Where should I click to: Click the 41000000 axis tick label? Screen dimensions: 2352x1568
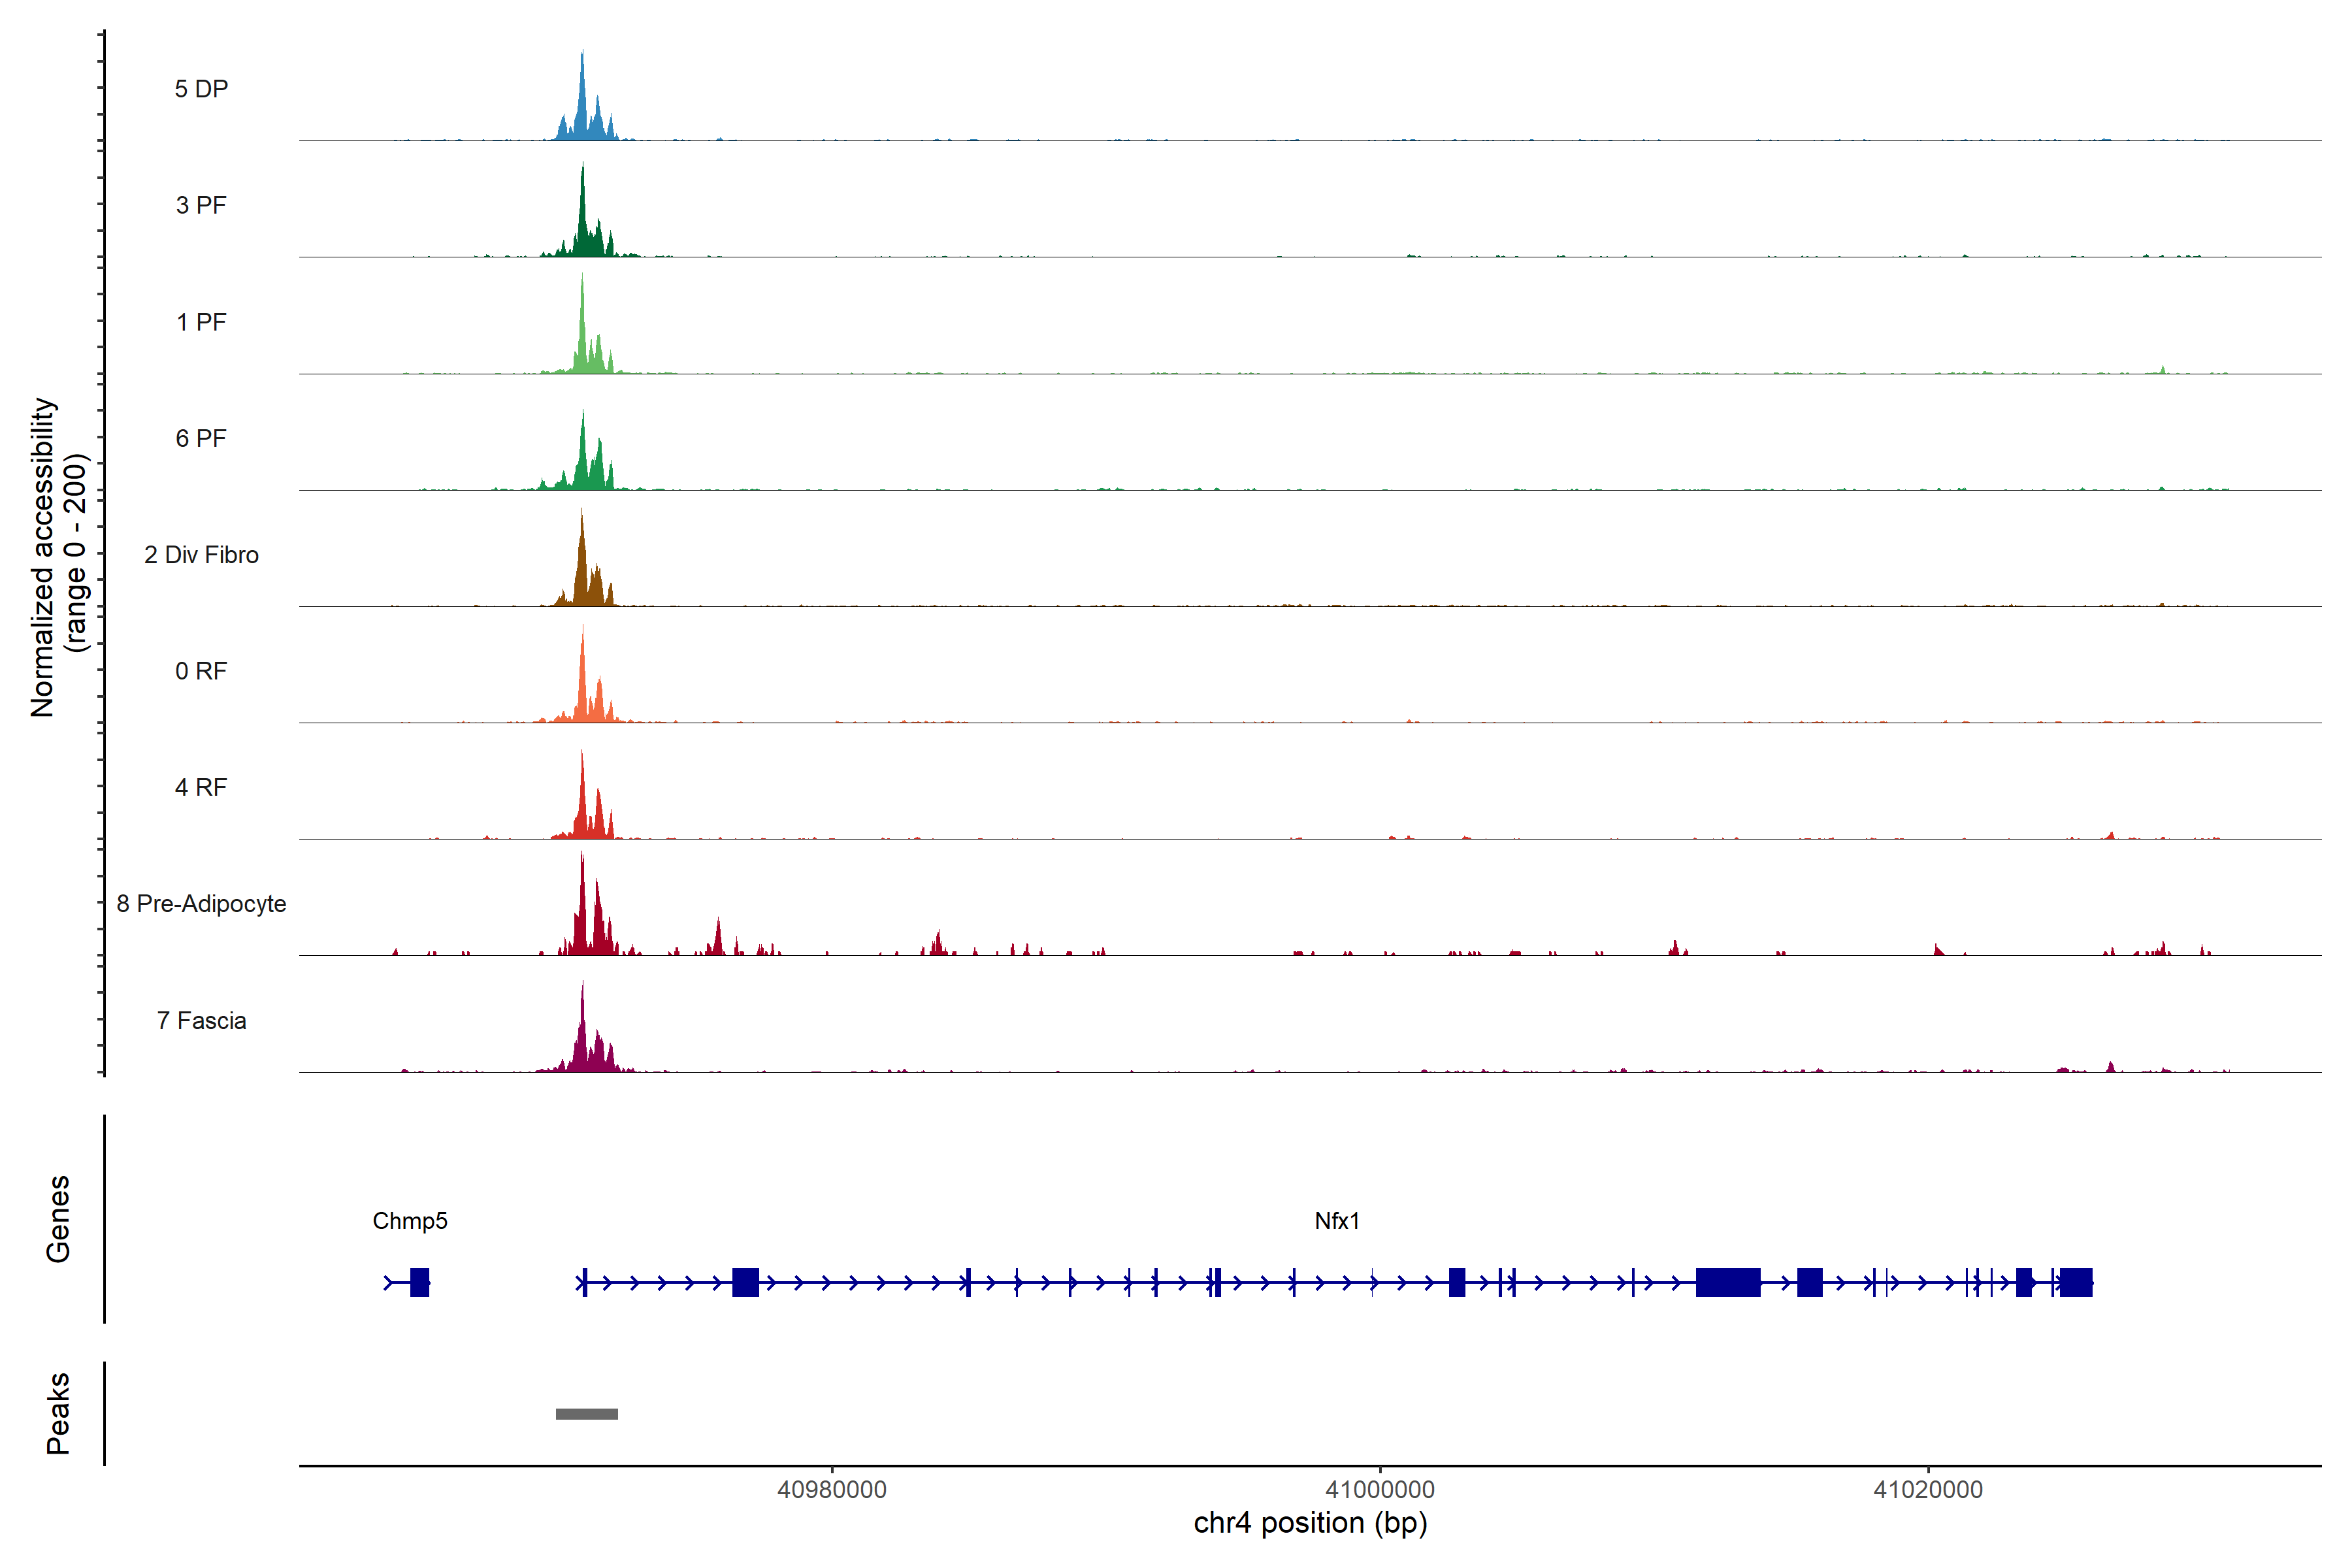1380,1490
